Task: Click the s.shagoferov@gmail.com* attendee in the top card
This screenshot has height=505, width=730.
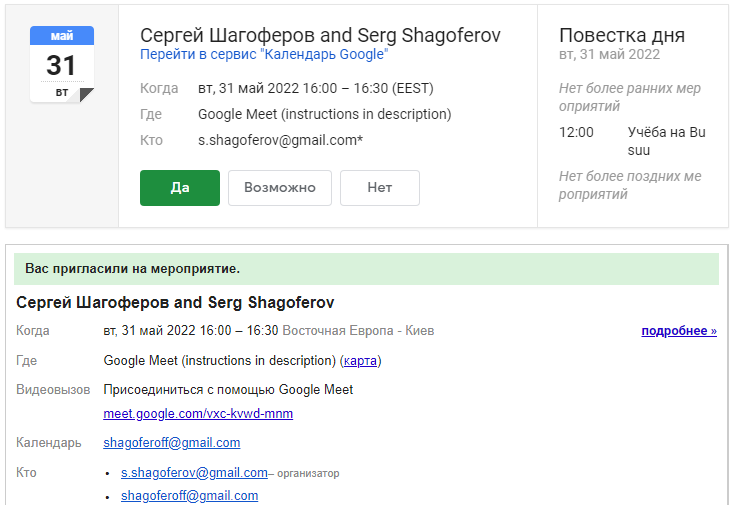Action: pos(280,140)
